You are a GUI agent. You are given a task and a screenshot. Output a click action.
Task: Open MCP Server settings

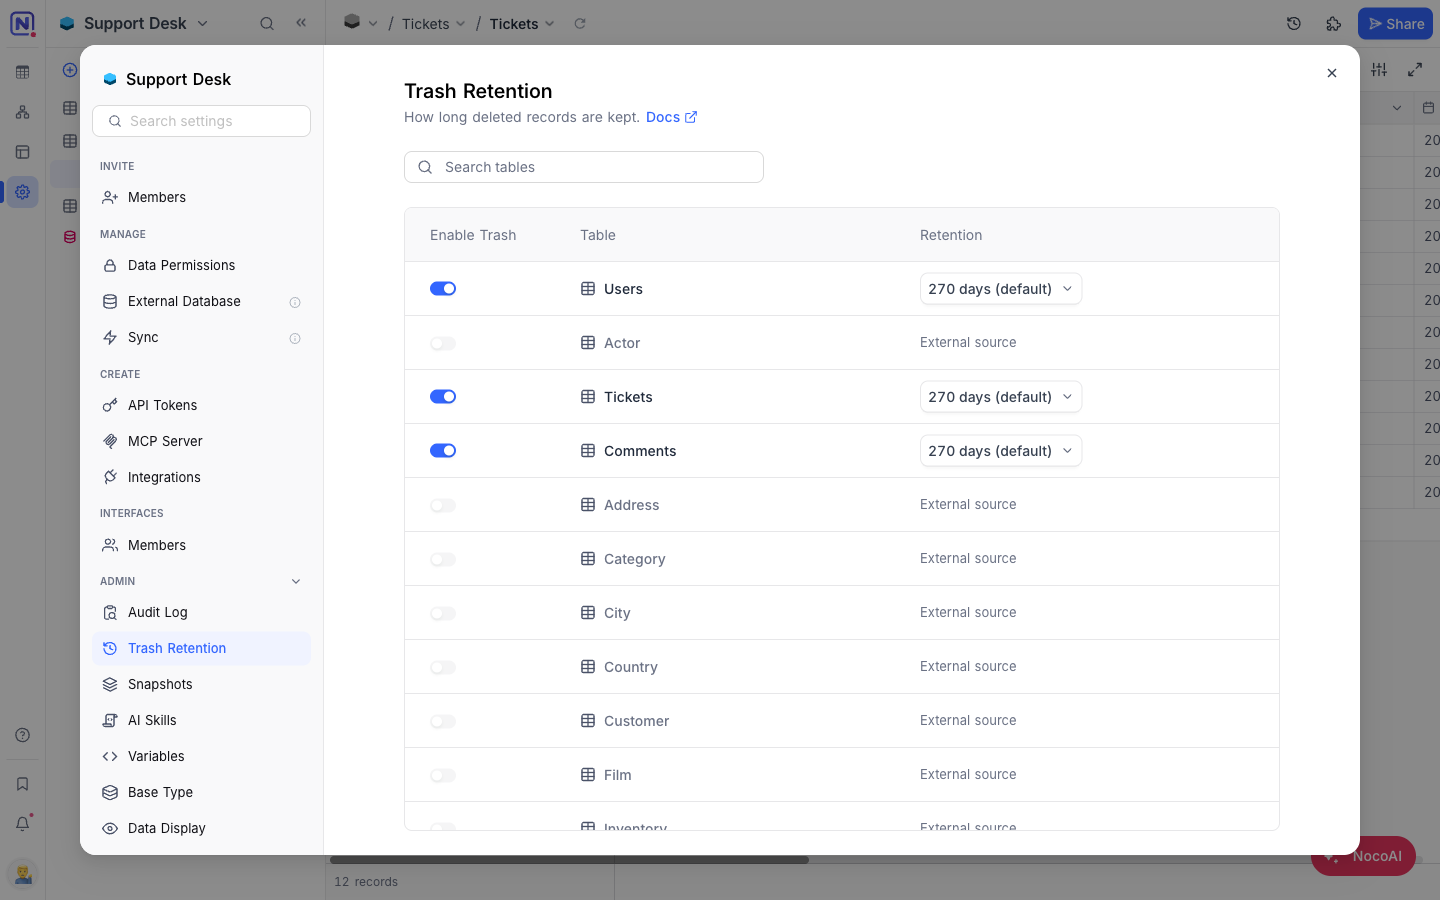tap(201, 441)
